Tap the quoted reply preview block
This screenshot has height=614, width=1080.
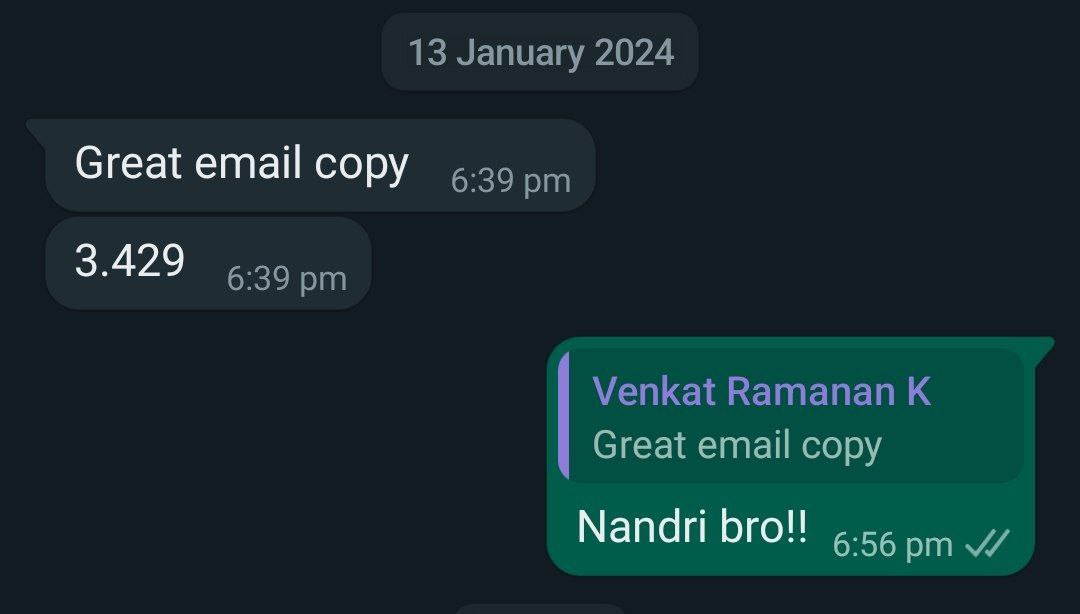click(x=791, y=416)
